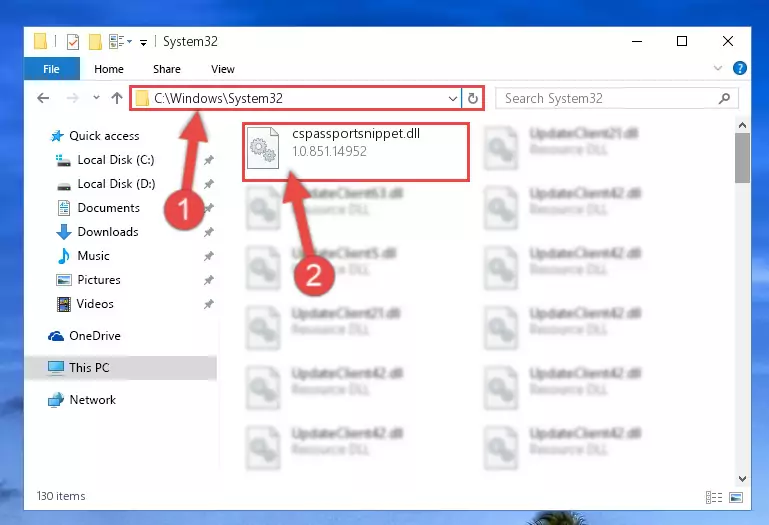This screenshot has width=769, height=525.
Task: Select the cspassportsnippet.dll file
Action: point(356,152)
